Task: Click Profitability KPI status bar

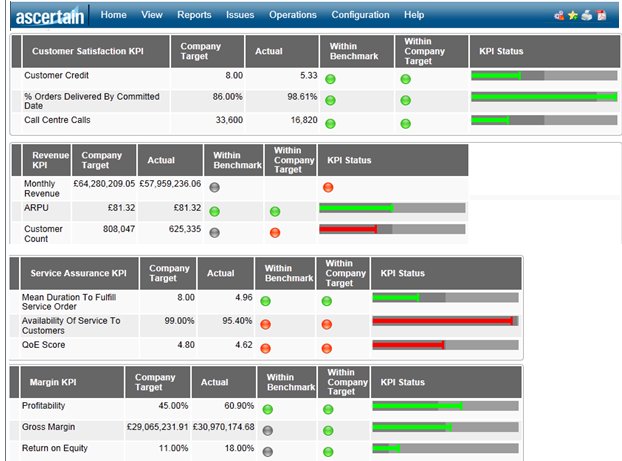Action: point(445,406)
